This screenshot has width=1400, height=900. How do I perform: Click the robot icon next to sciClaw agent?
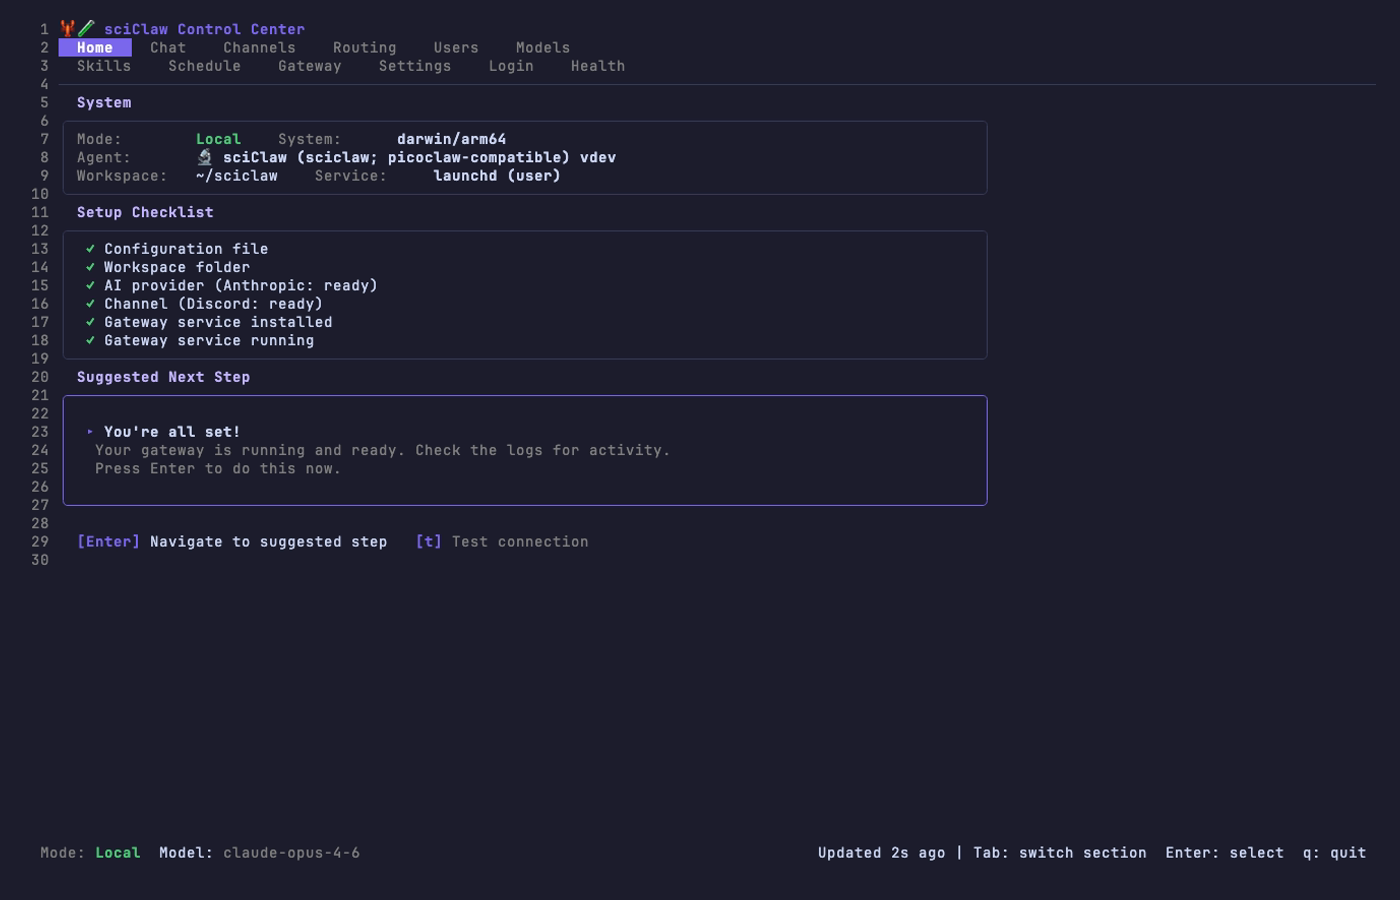click(207, 157)
